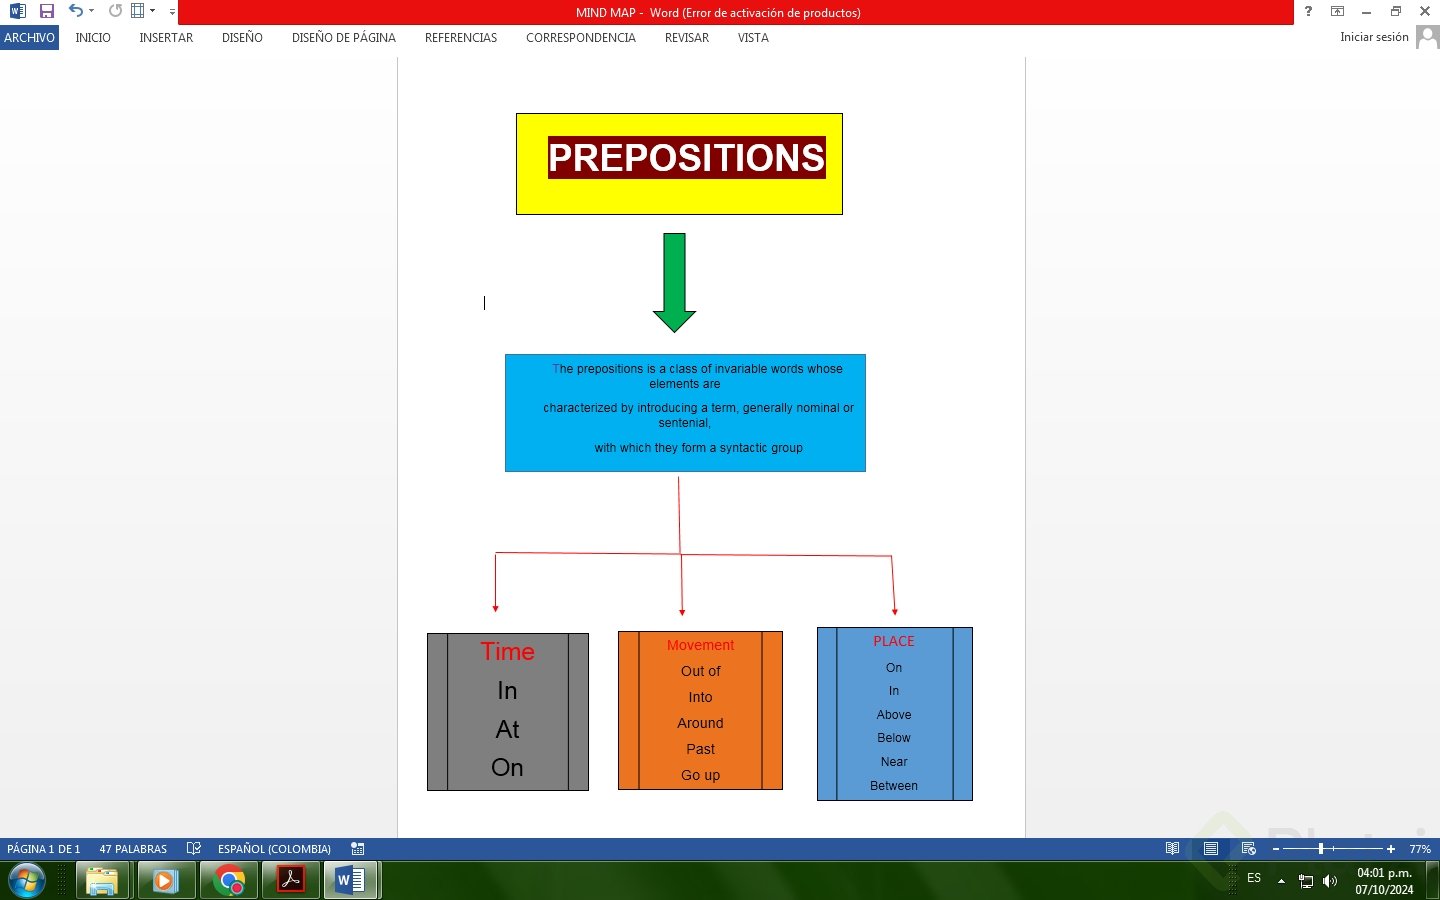Open word count via 47 PALABRAS

click(x=133, y=849)
